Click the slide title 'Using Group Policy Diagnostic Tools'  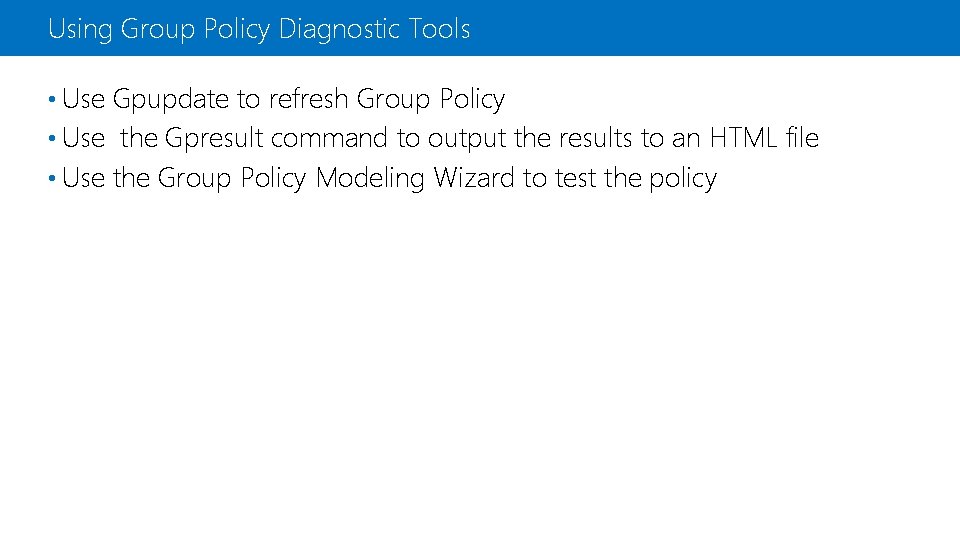(259, 29)
